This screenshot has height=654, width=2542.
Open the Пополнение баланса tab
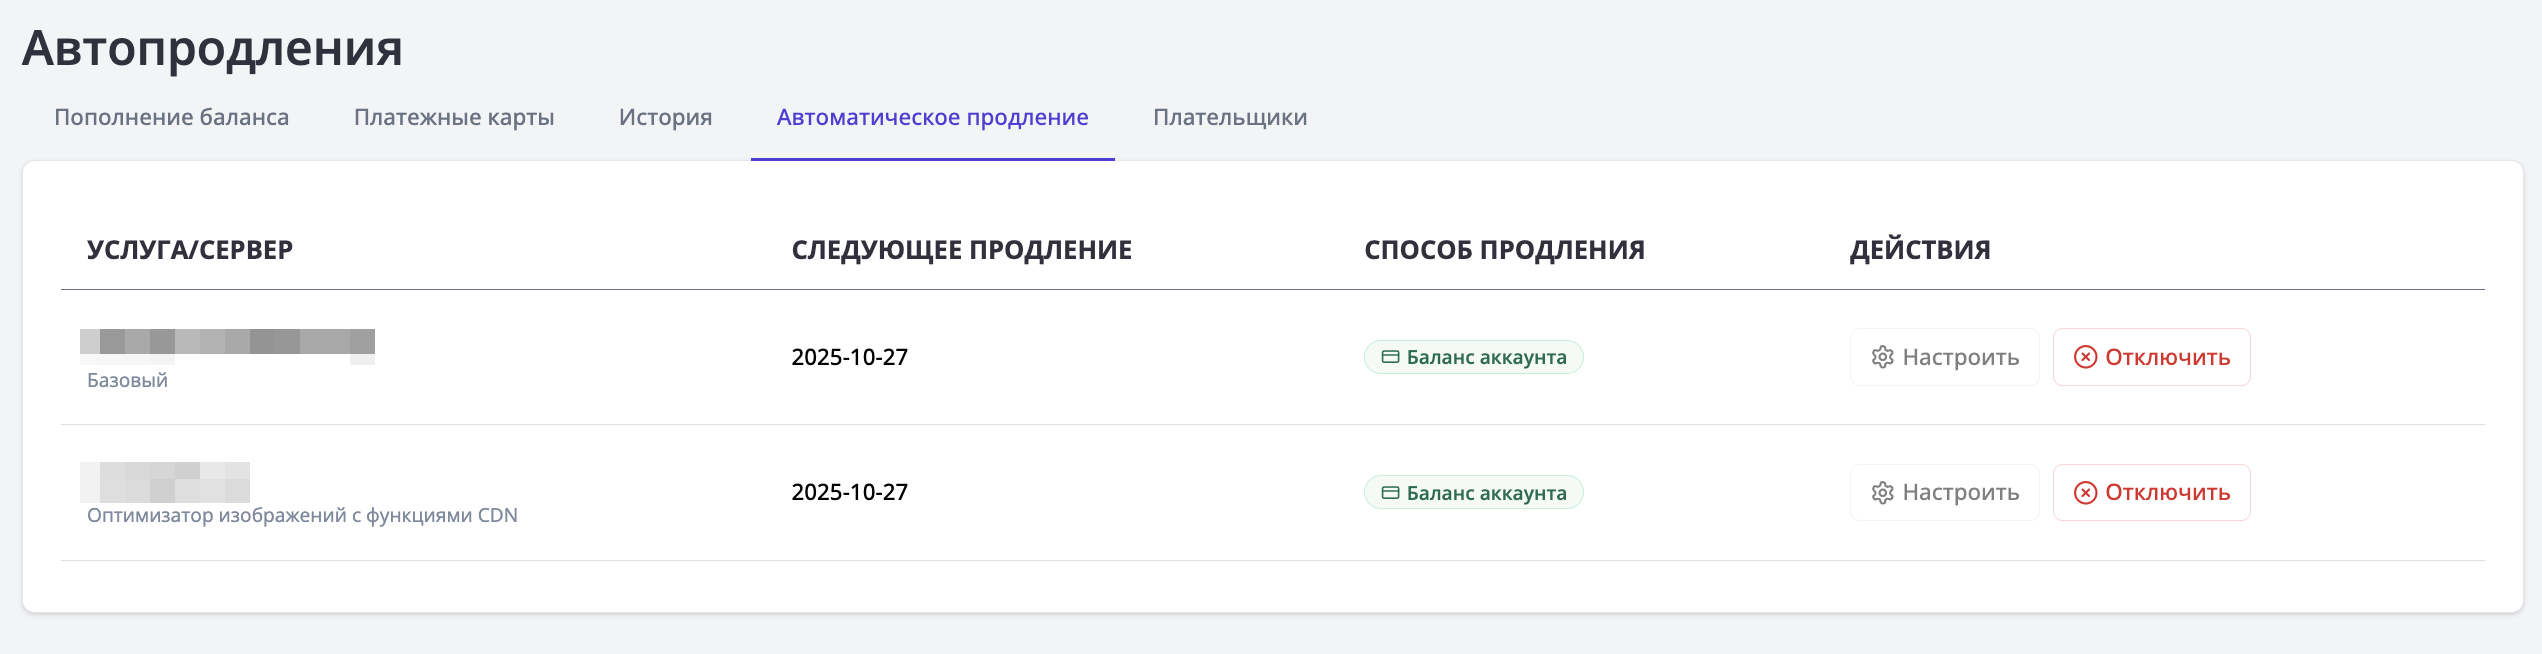point(171,117)
